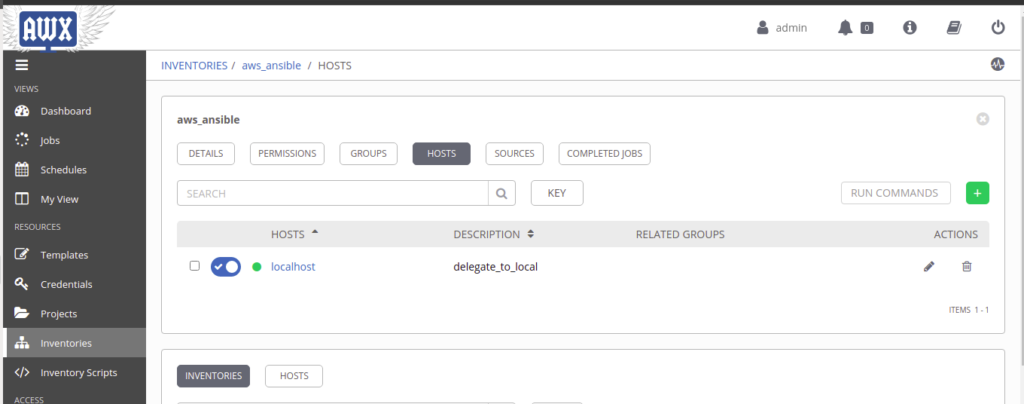
Task: Switch to the COMPLETED JOBS tab
Action: tap(604, 153)
